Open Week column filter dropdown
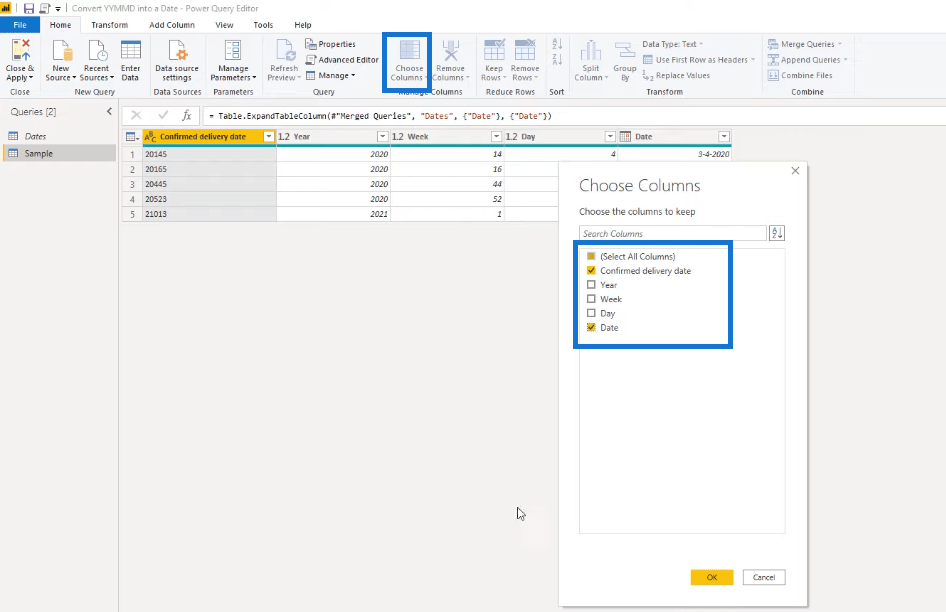The image size is (946, 612). pos(497,137)
